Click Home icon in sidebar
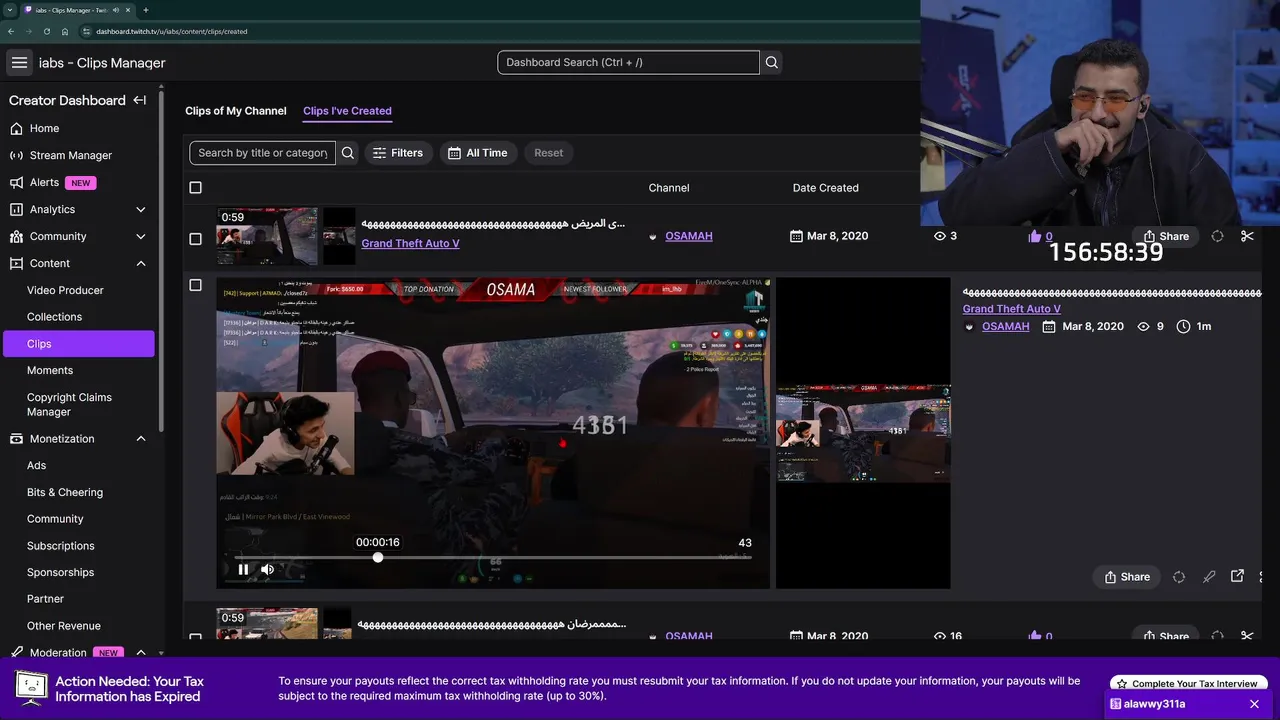Viewport: 1280px width, 720px height. 16,128
